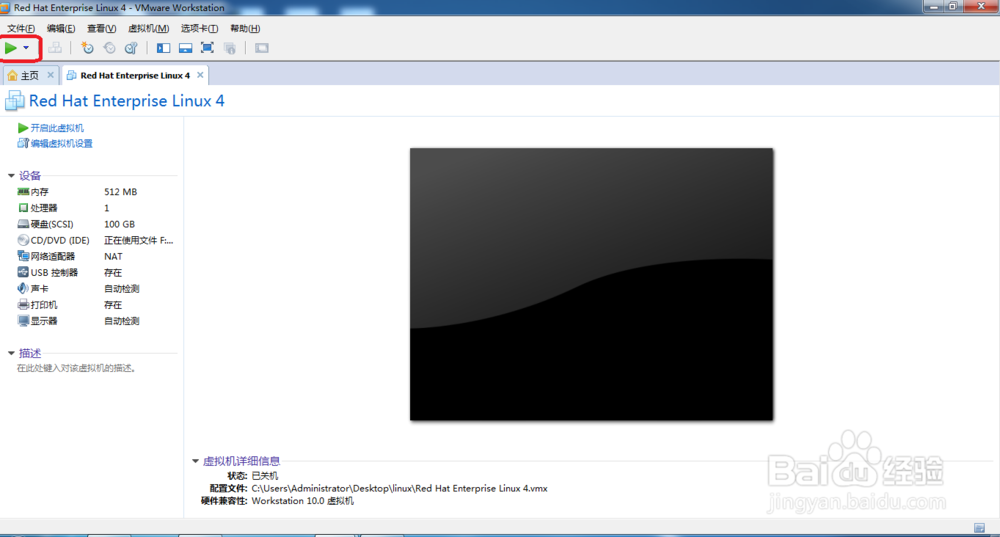Open the 选项卡(T) menu
This screenshot has width=1000, height=537.
coord(199,28)
